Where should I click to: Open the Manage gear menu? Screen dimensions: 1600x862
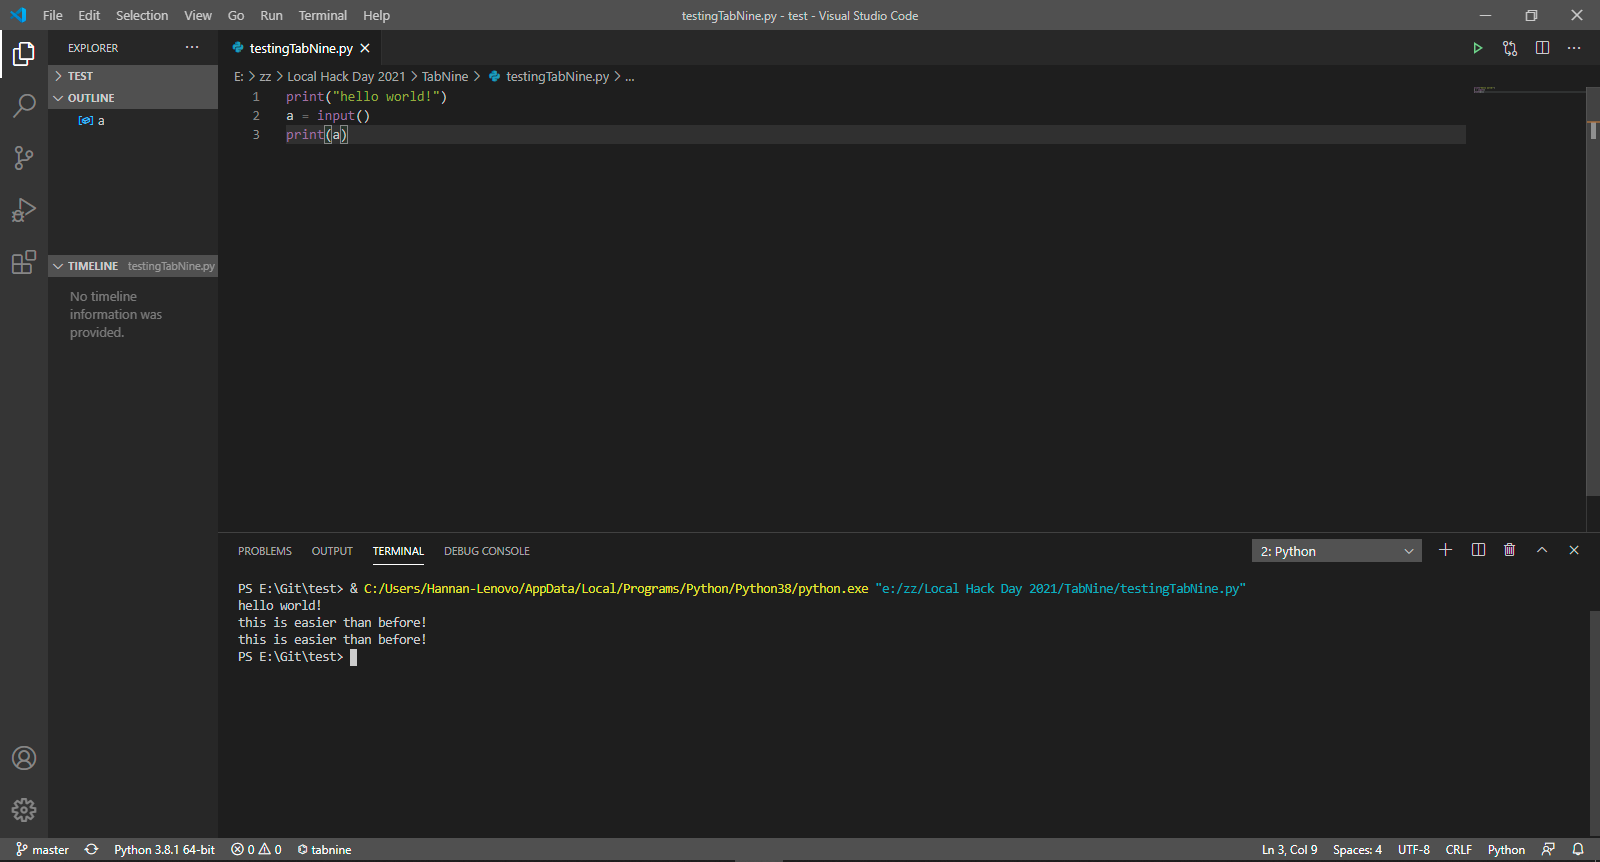[x=24, y=810]
